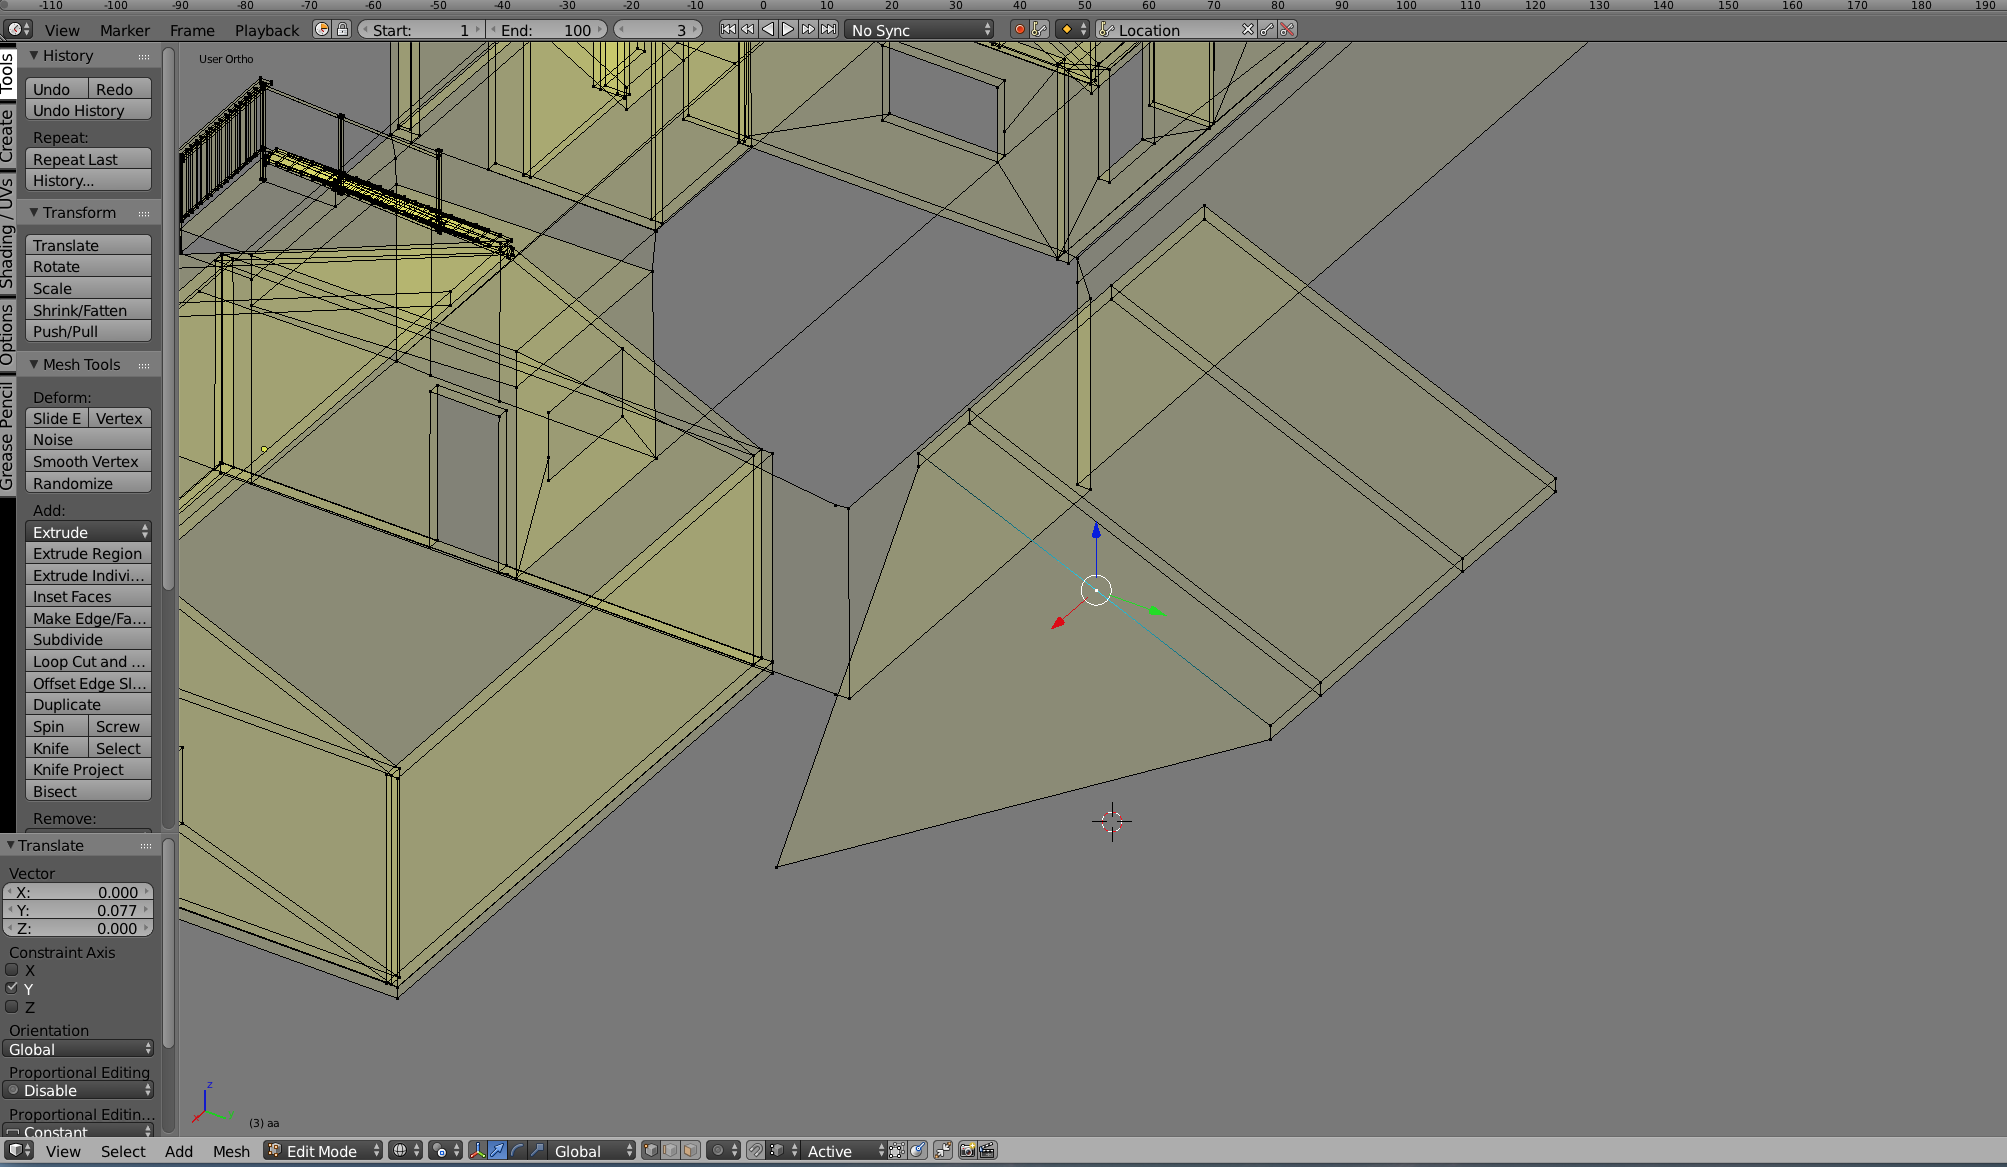Open the timeline editor type selector
The image size is (2007, 1167).
pos(19,30)
